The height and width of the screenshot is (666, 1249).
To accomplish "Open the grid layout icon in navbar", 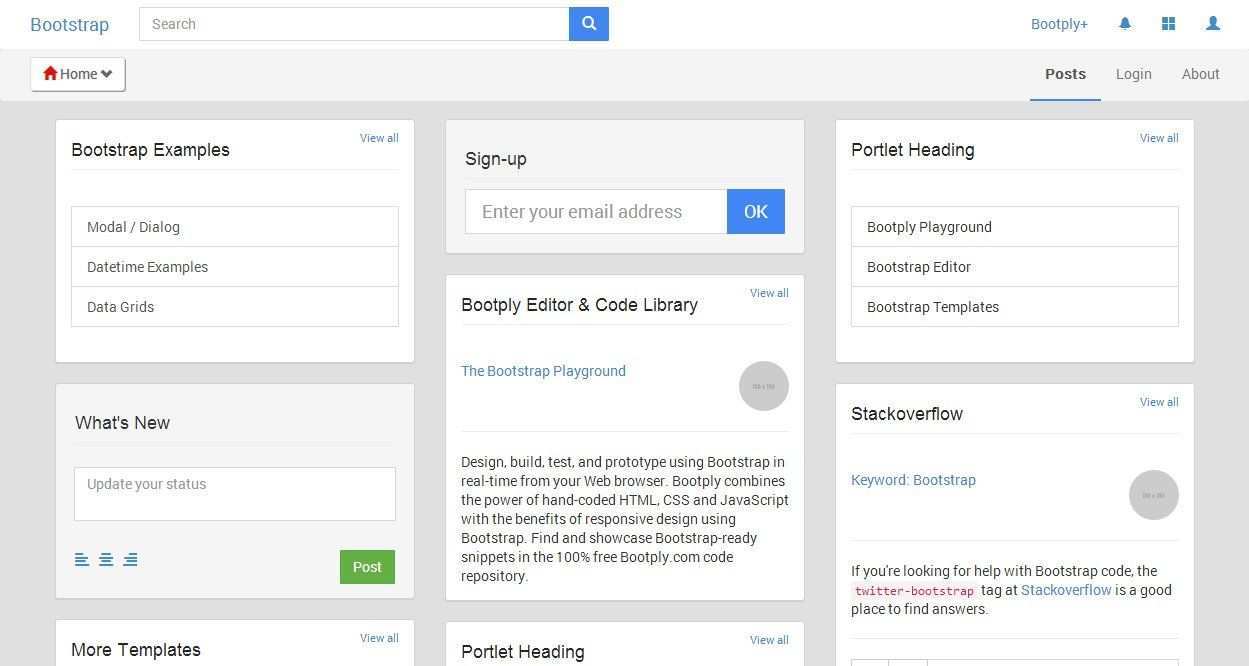I will [x=1168, y=23].
